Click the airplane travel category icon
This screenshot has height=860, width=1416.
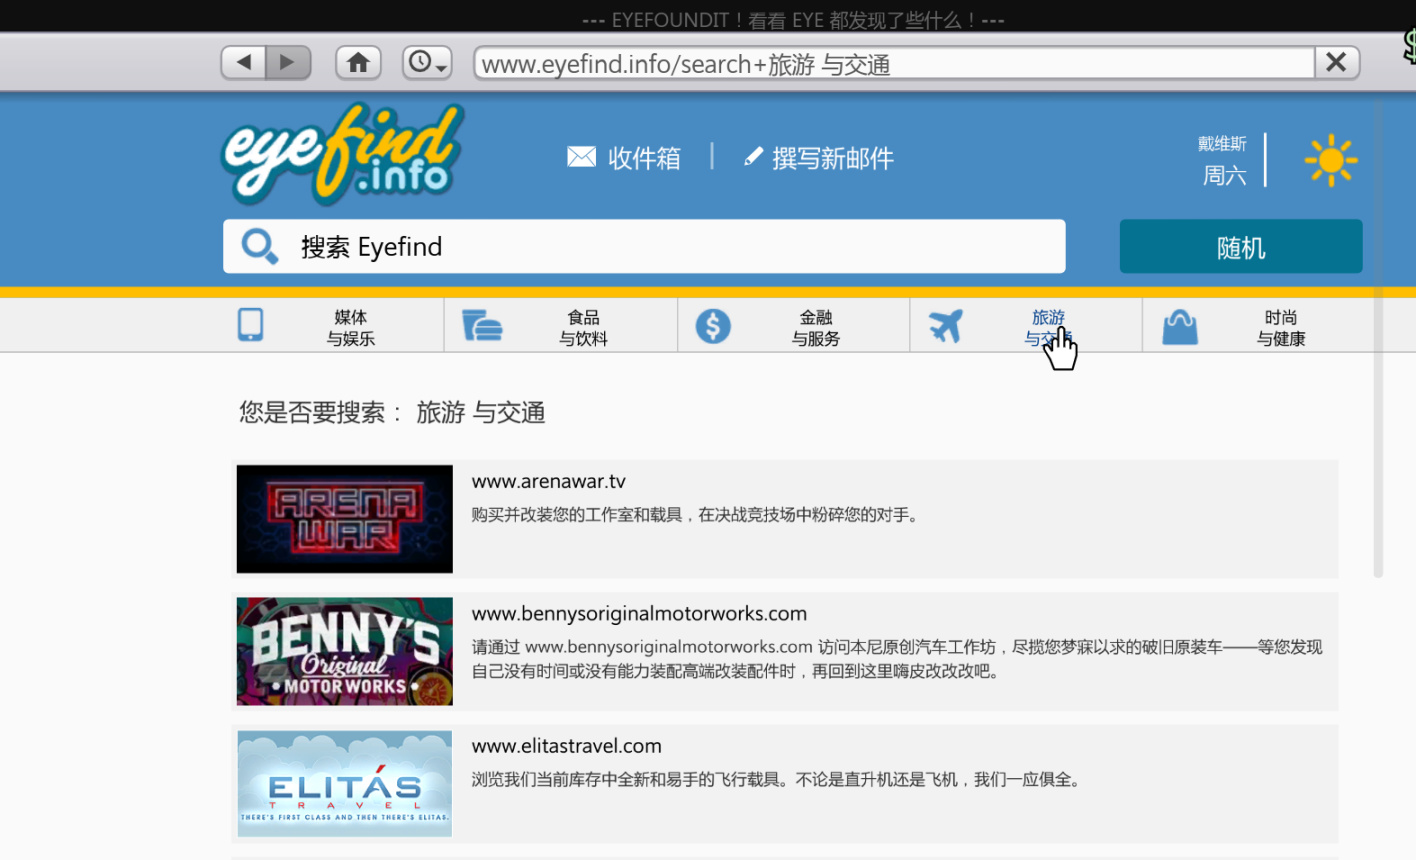click(x=945, y=326)
